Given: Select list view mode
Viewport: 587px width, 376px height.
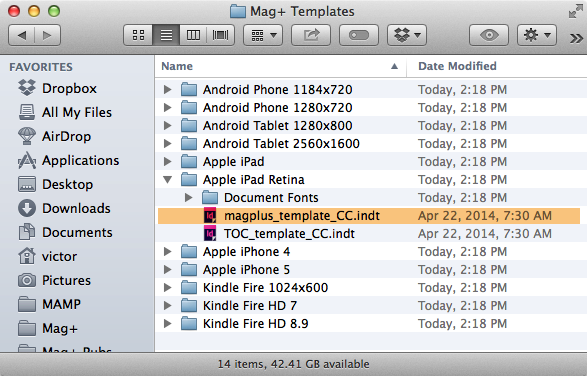Looking at the screenshot, I should tap(166, 36).
